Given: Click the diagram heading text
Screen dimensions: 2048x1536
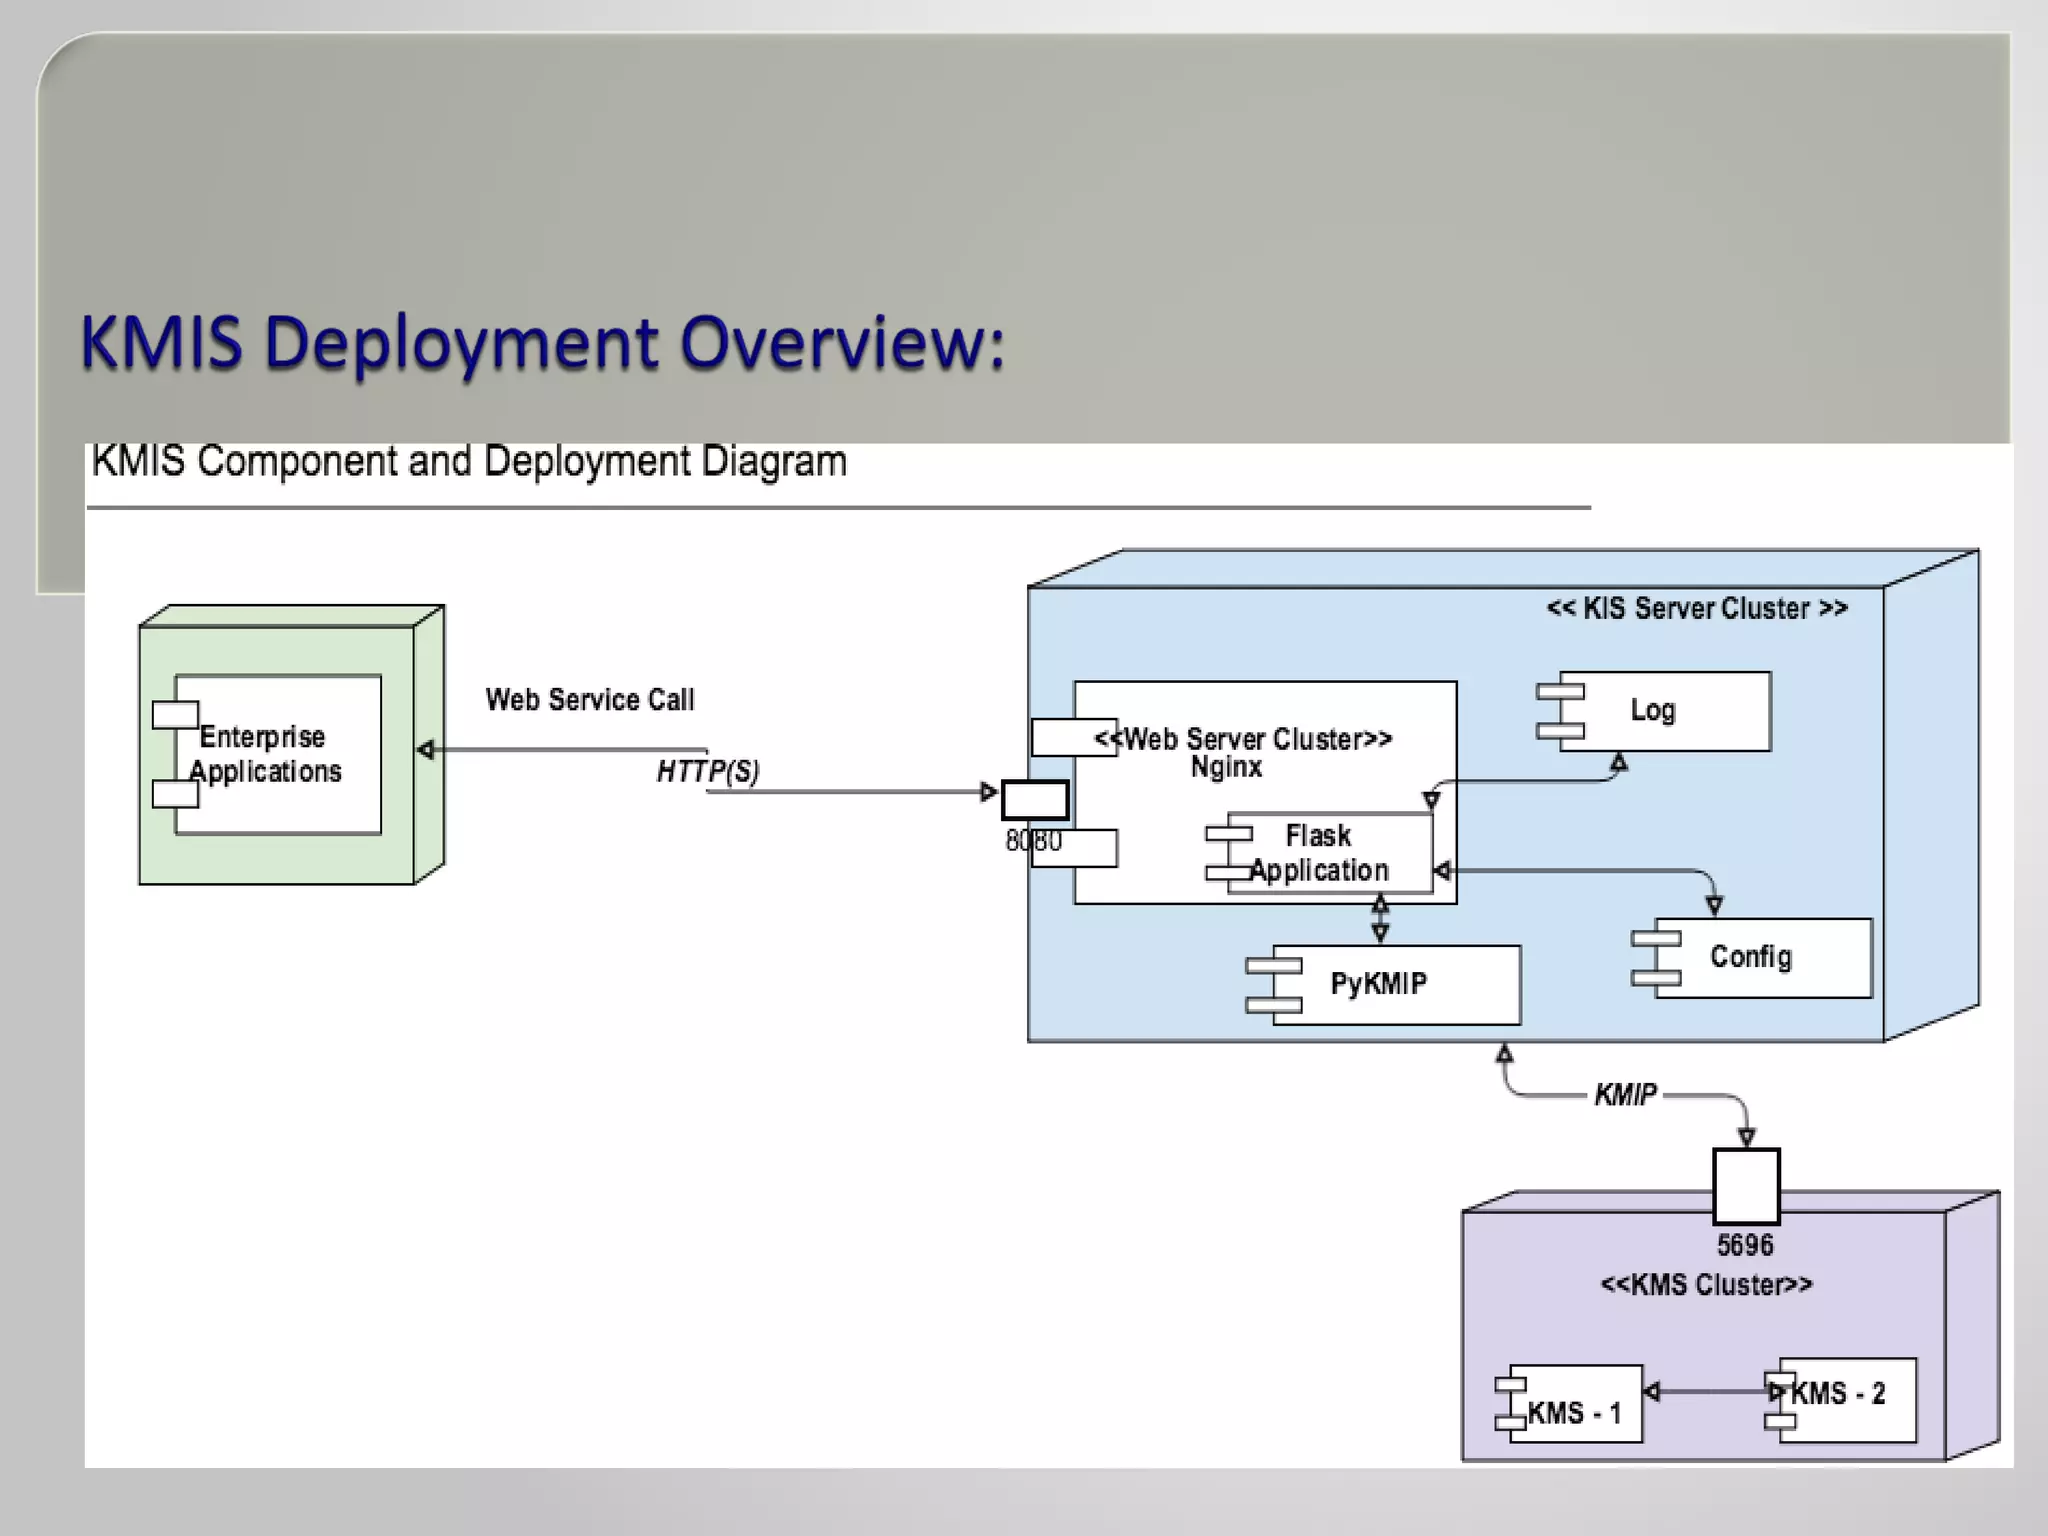Looking at the screenshot, I should pos(469,462).
